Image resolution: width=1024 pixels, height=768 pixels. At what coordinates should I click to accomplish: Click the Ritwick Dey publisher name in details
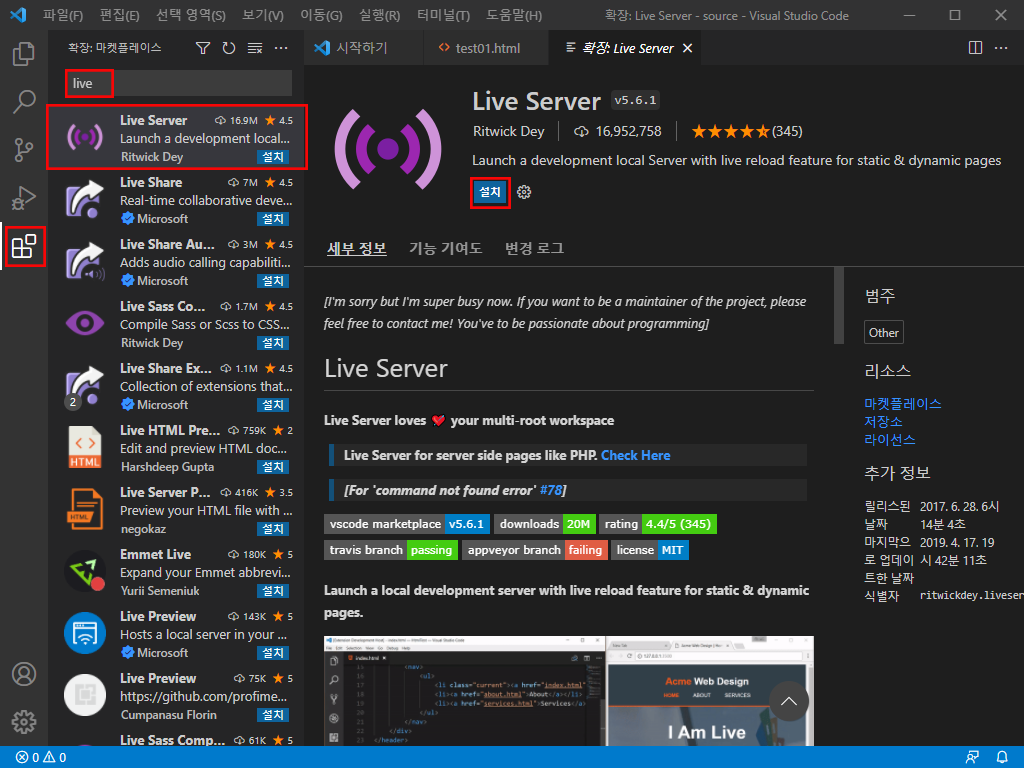pyautogui.click(x=508, y=131)
